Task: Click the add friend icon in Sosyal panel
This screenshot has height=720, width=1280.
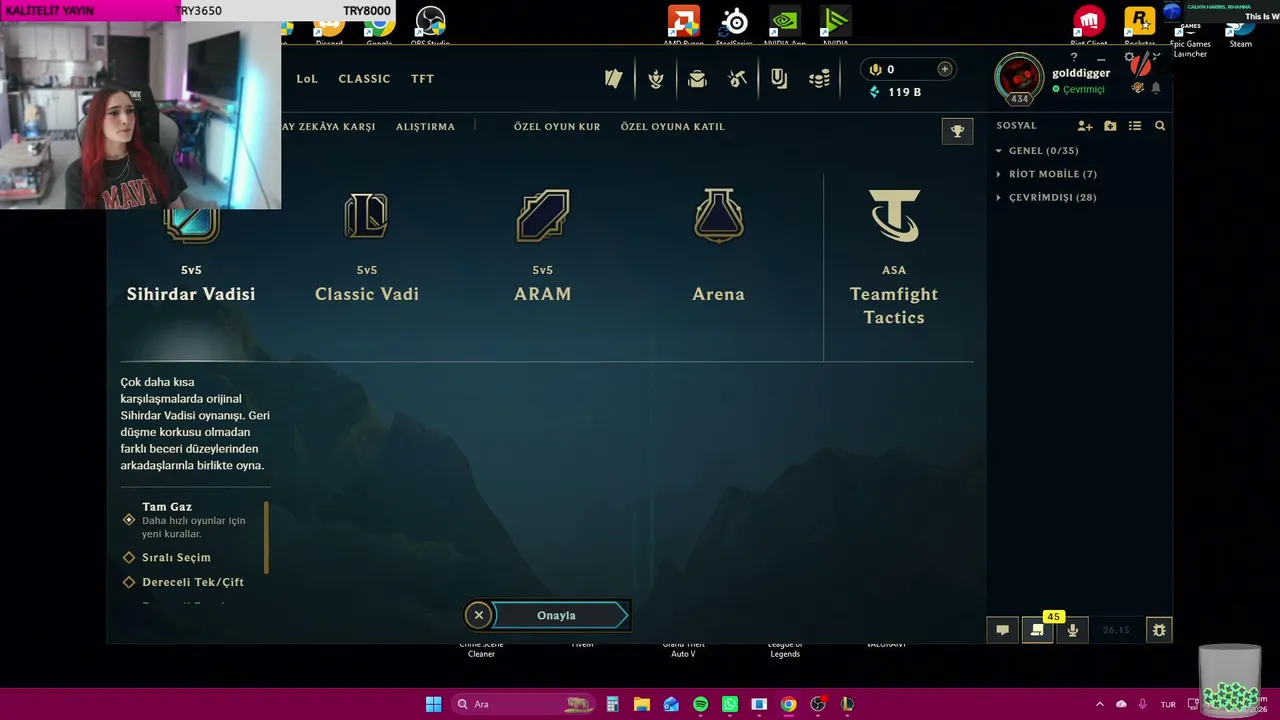Action: (1085, 126)
